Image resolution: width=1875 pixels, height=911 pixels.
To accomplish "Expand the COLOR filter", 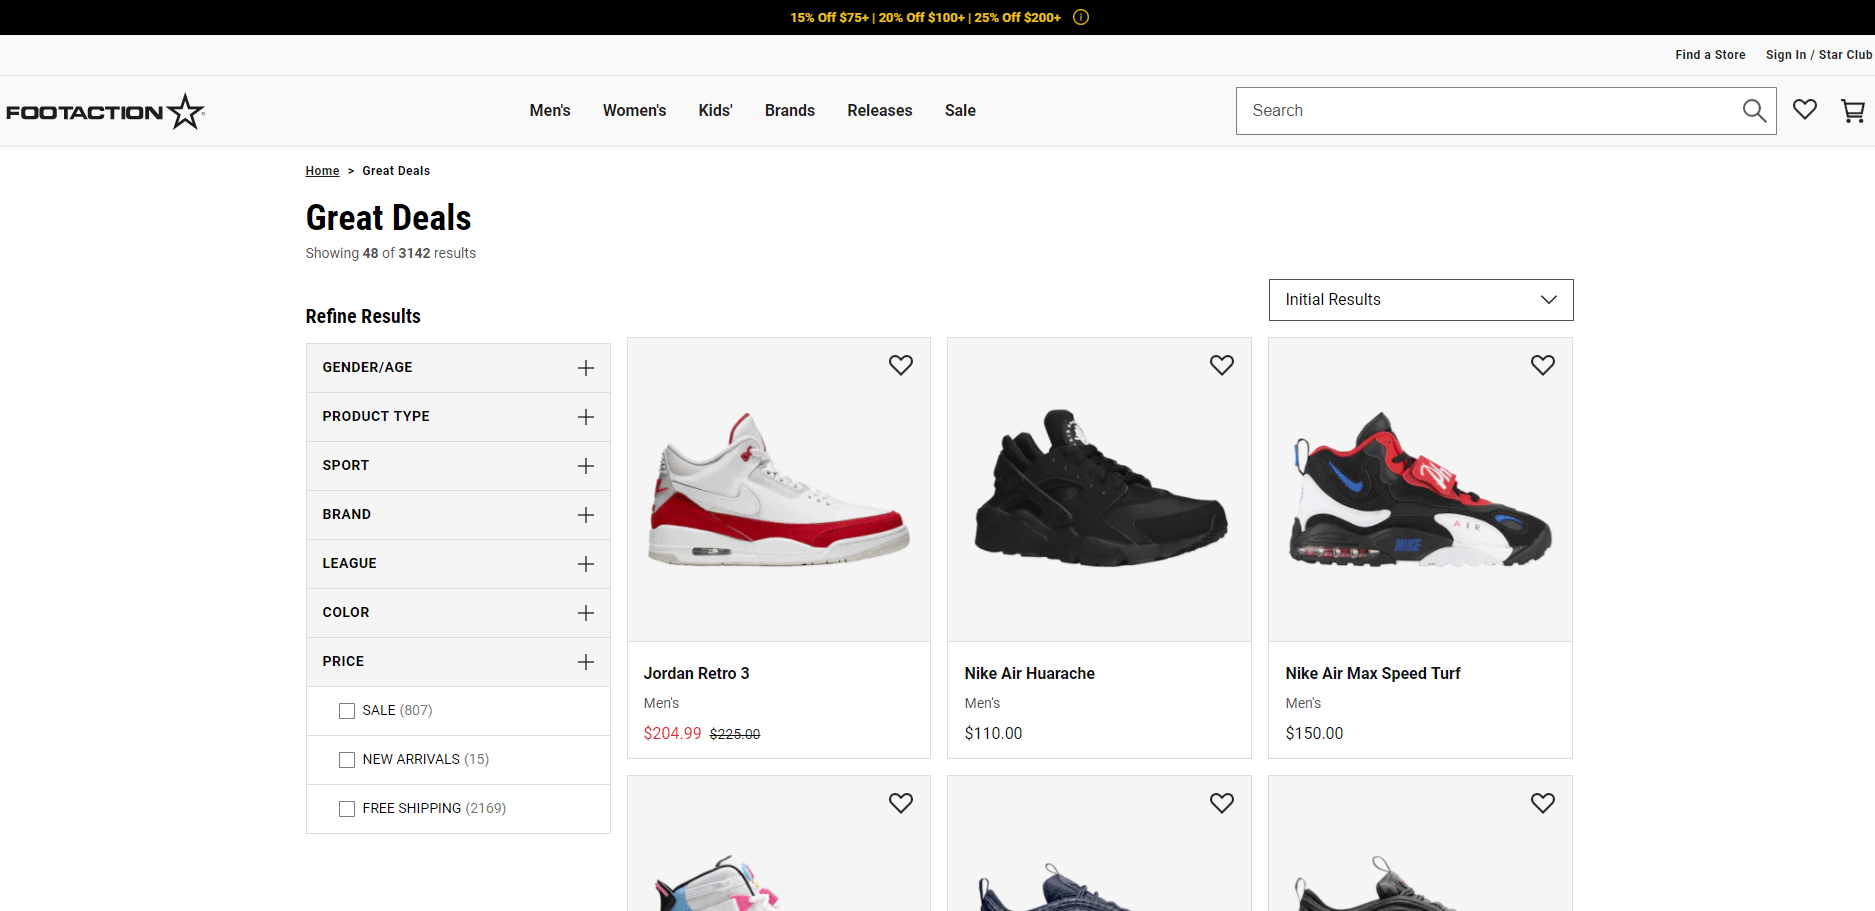I will click(458, 613).
